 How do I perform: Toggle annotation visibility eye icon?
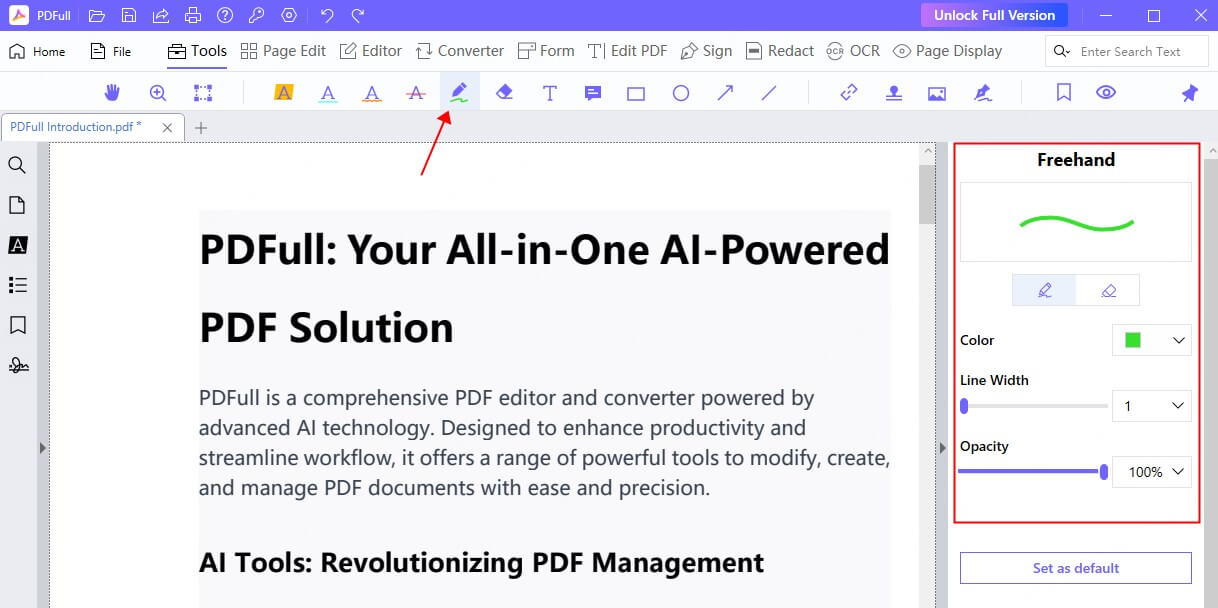click(1105, 93)
